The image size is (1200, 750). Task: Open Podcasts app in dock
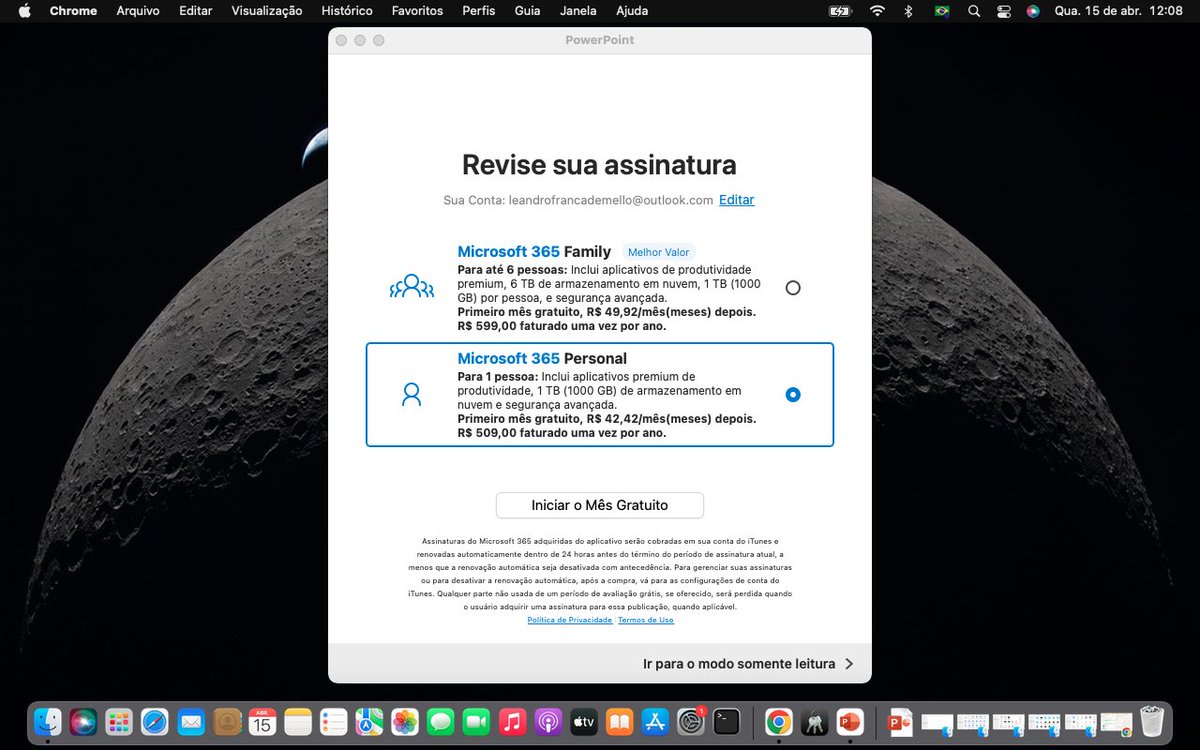(548, 721)
